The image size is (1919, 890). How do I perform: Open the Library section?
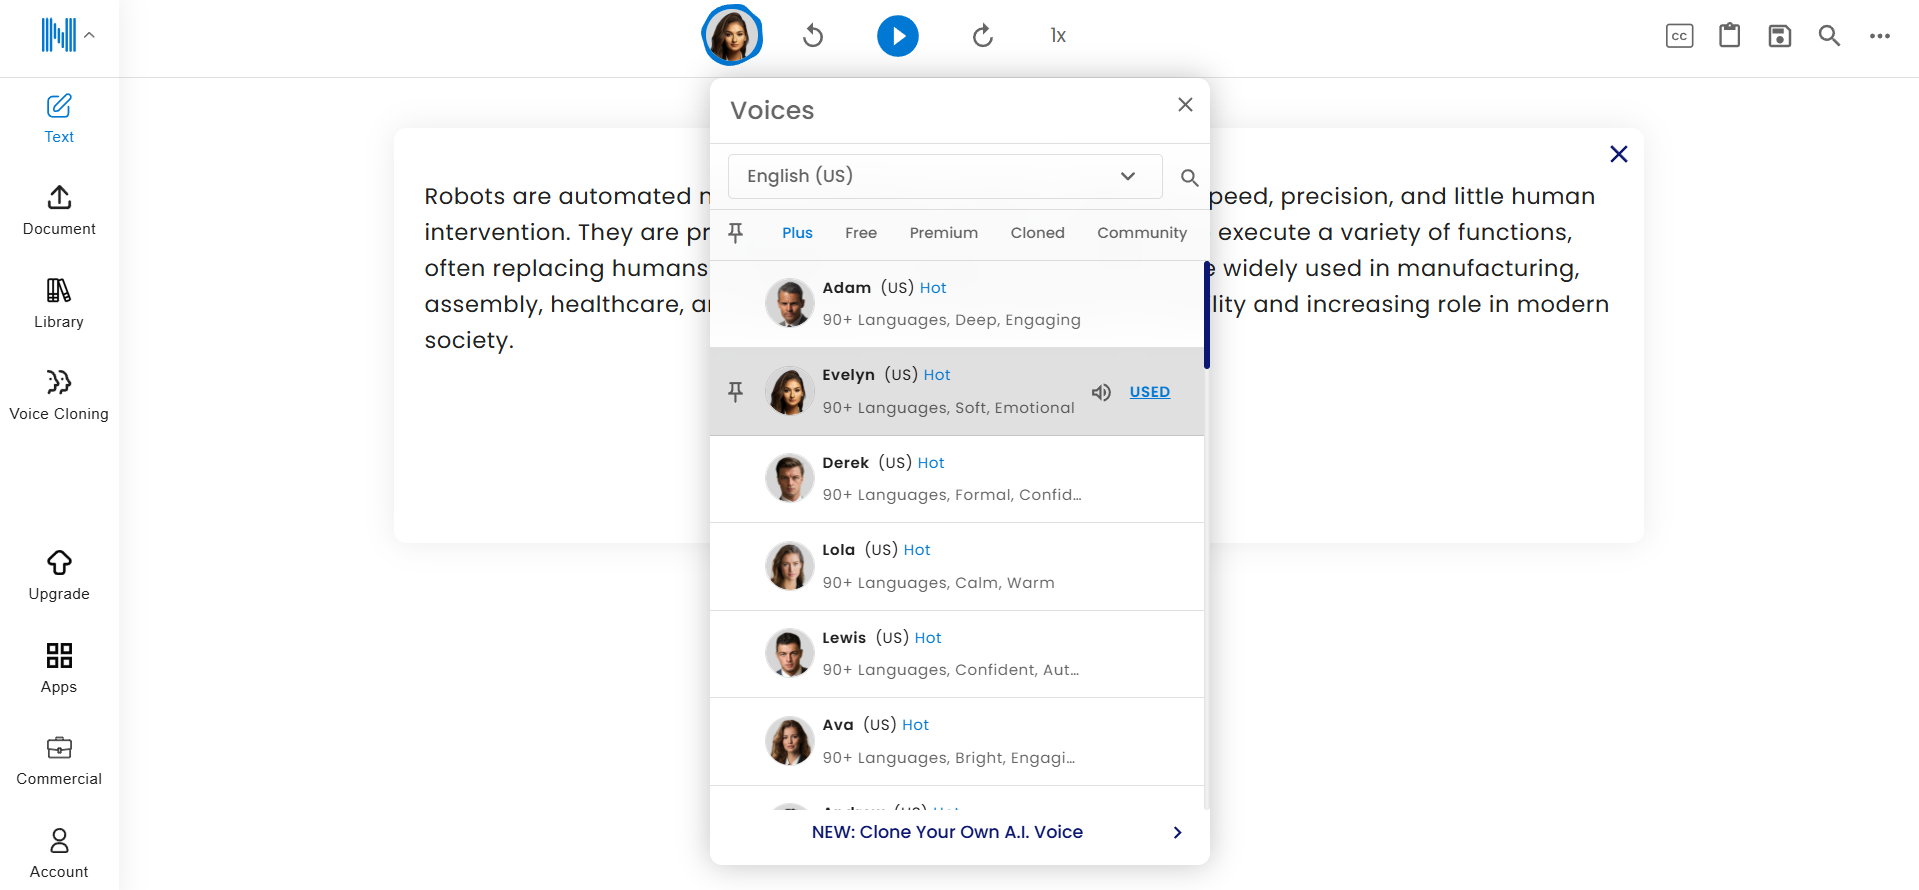click(59, 304)
